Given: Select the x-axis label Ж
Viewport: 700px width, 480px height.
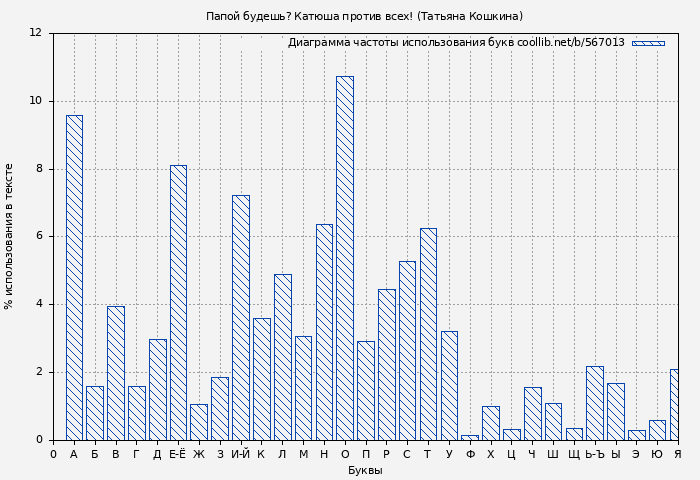Looking at the screenshot, I should (199, 455).
